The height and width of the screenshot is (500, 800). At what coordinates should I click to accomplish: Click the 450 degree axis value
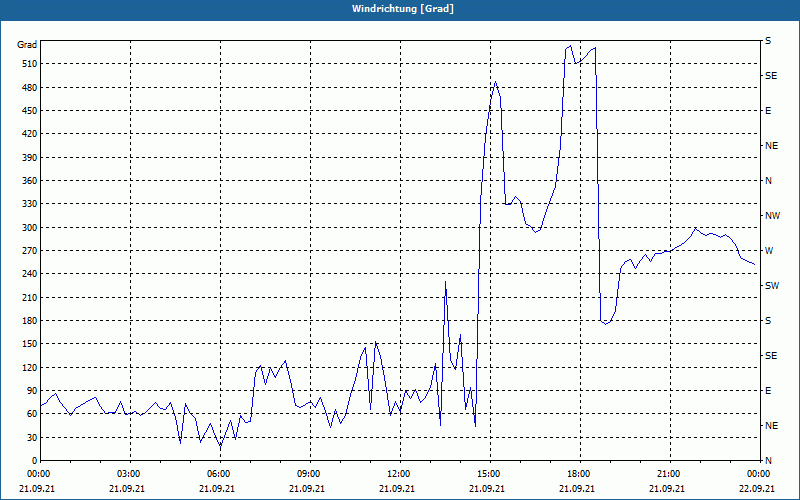point(30,111)
